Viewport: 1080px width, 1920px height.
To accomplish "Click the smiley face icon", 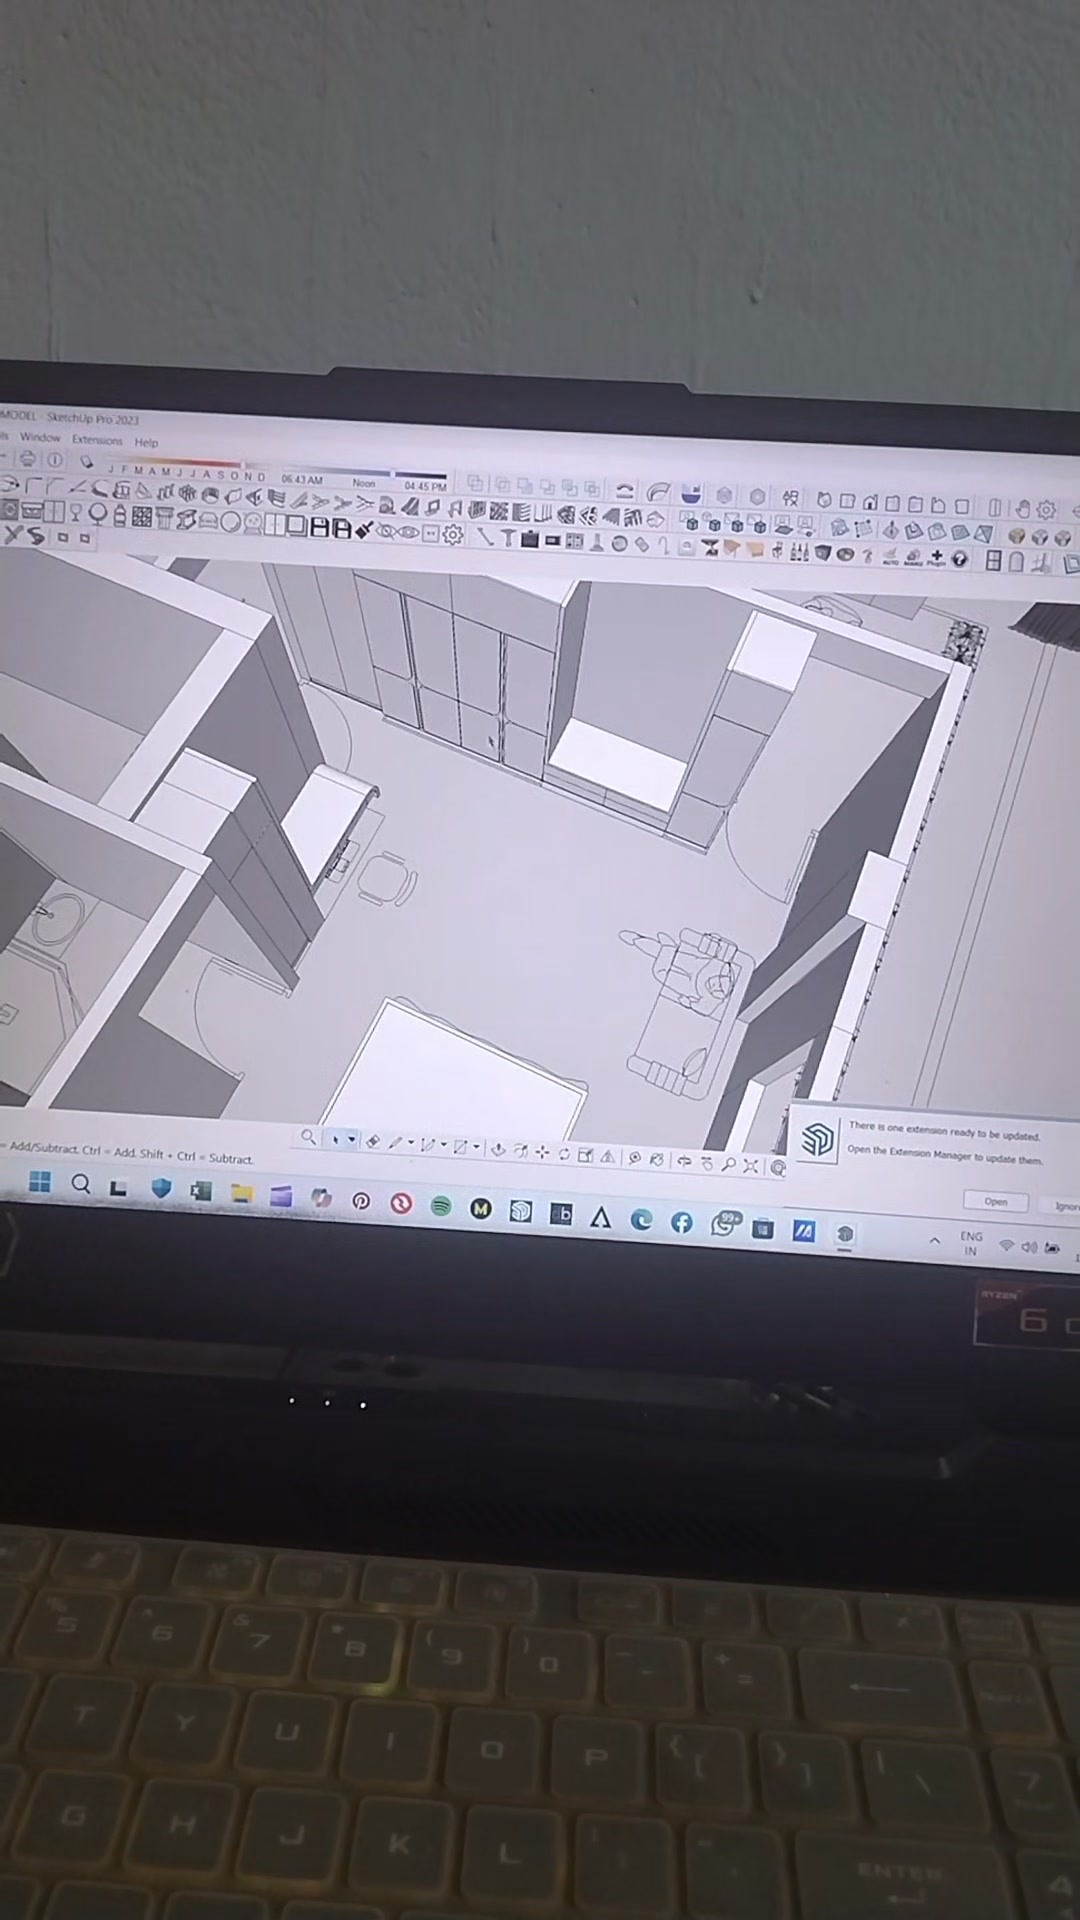I will pyautogui.click(x=253, y=522).
